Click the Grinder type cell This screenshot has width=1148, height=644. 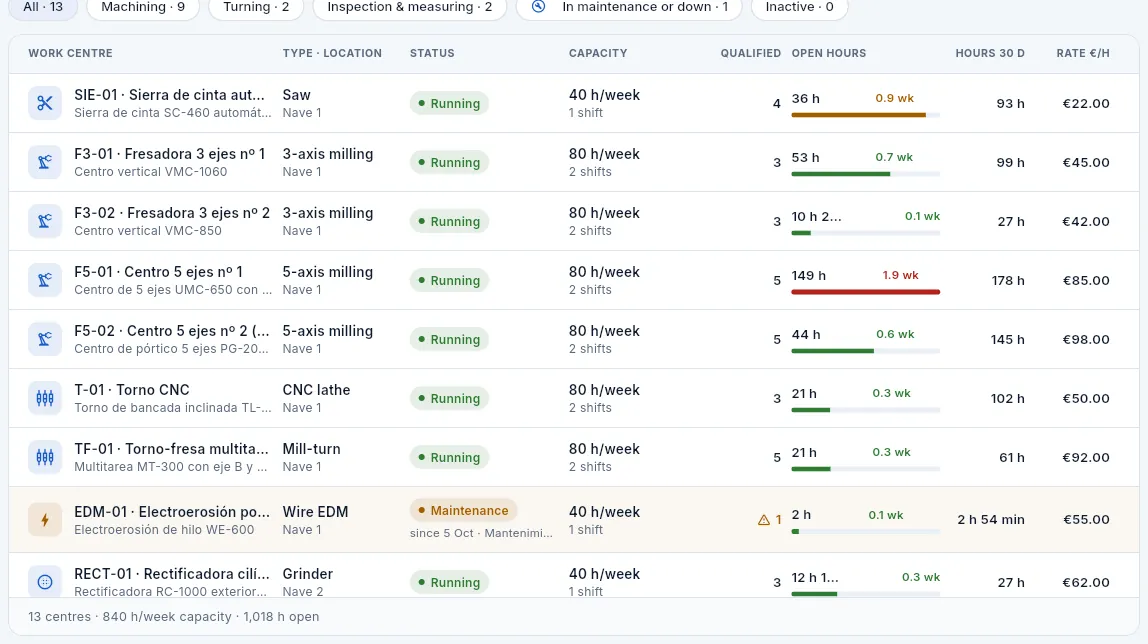(308, 574)
